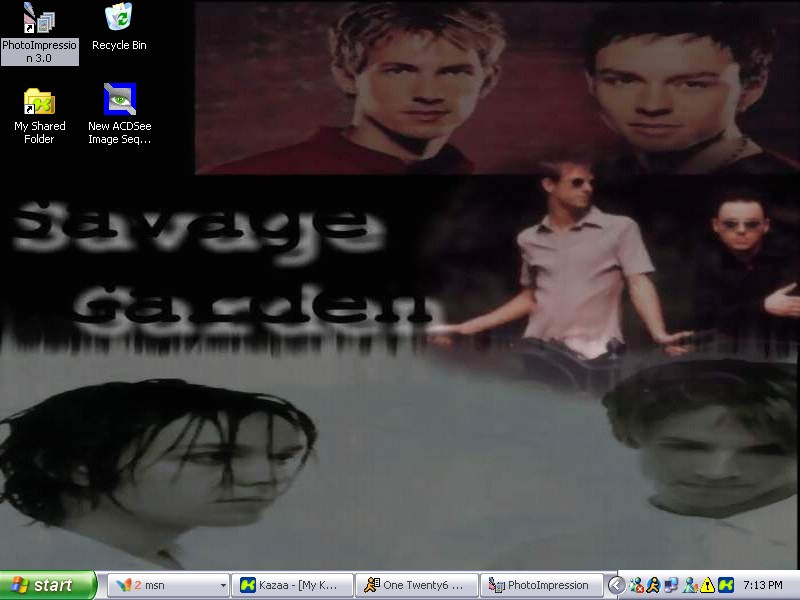
Task: Click the Kazaa tray icon
Action: [x=726, y=585]
